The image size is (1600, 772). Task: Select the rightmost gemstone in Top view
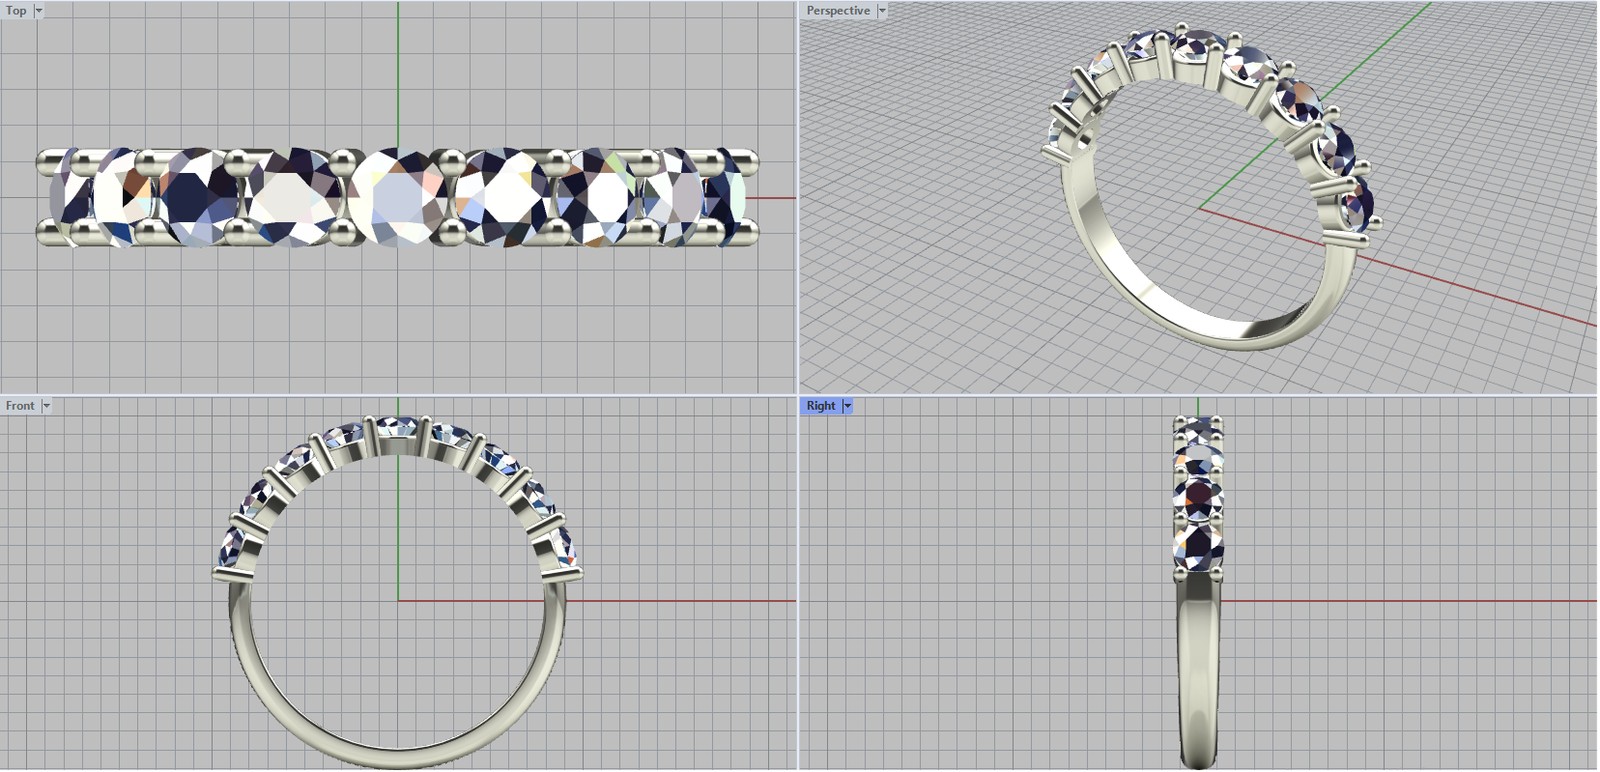point(726,196)
